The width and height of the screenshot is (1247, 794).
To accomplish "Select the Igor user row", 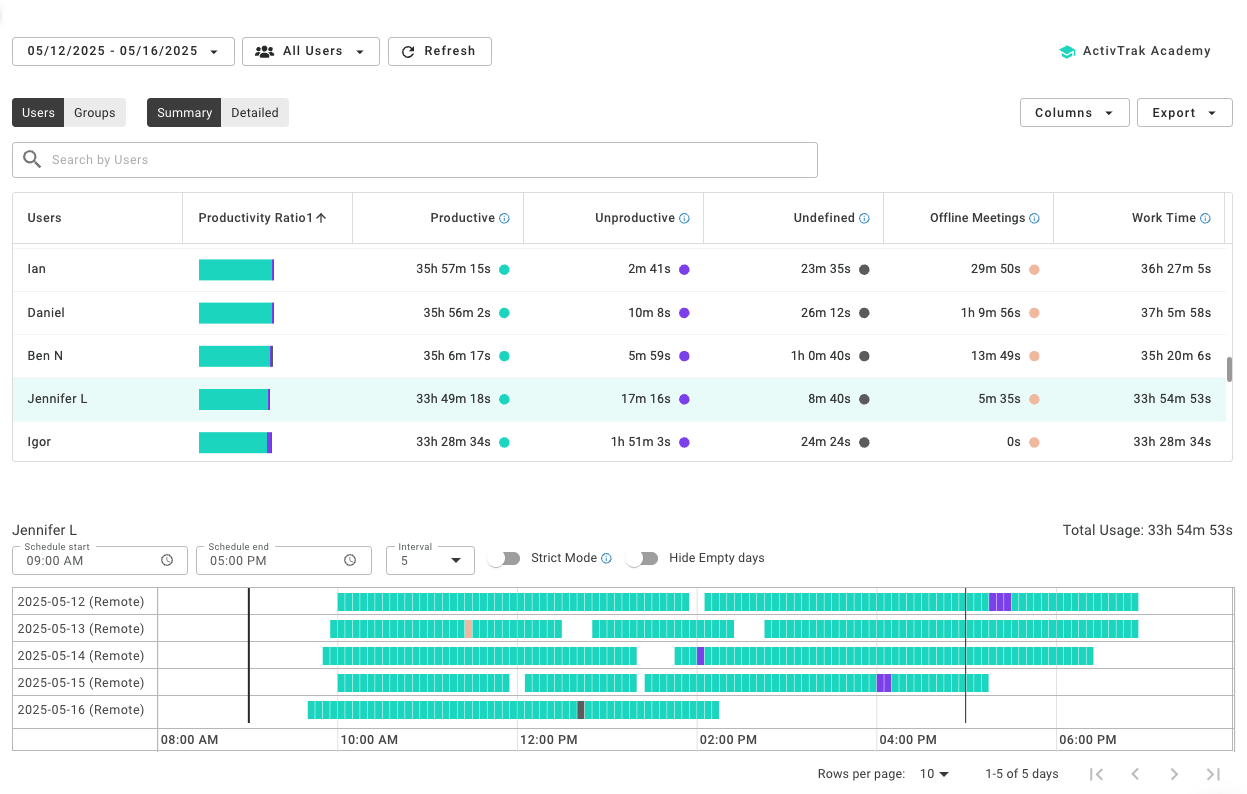I will coord(619,442).
